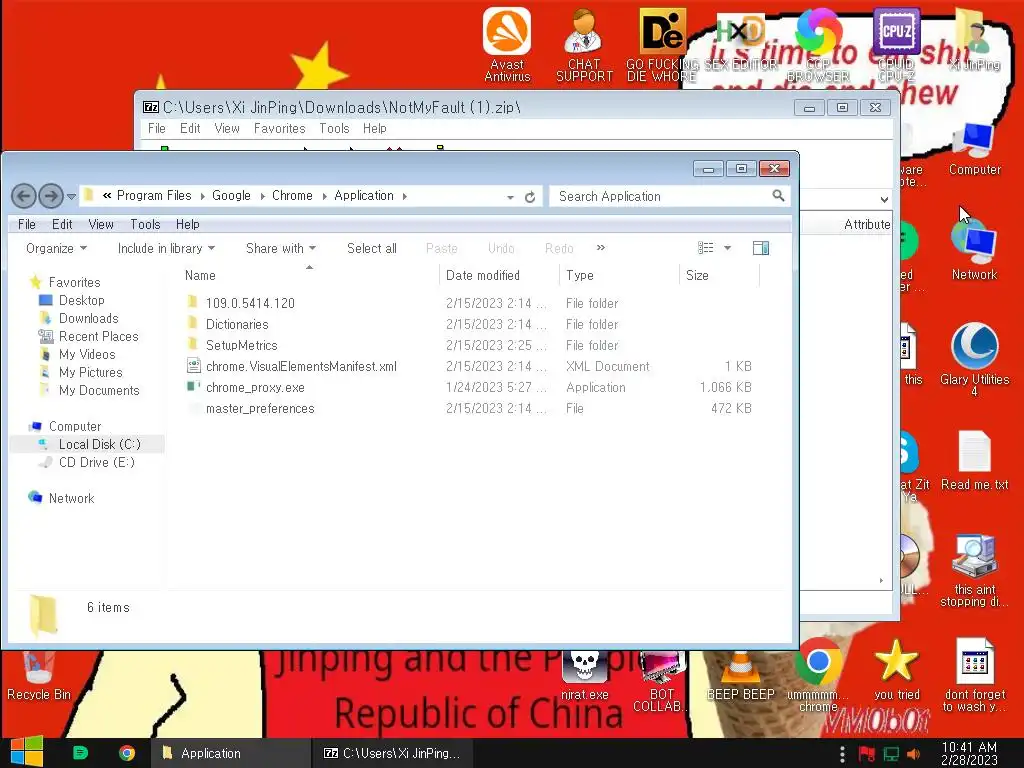Open the Windows Start button
The height and width of the screenshot is (768, 1024).
27,752
